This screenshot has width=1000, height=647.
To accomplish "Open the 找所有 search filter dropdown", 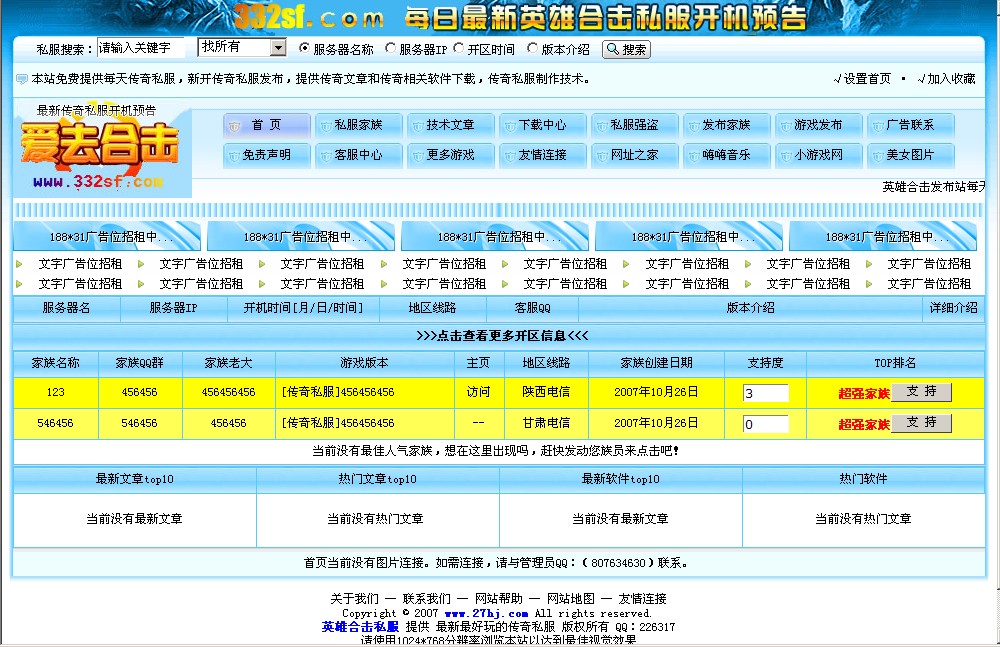I will [x=240, y=46].
